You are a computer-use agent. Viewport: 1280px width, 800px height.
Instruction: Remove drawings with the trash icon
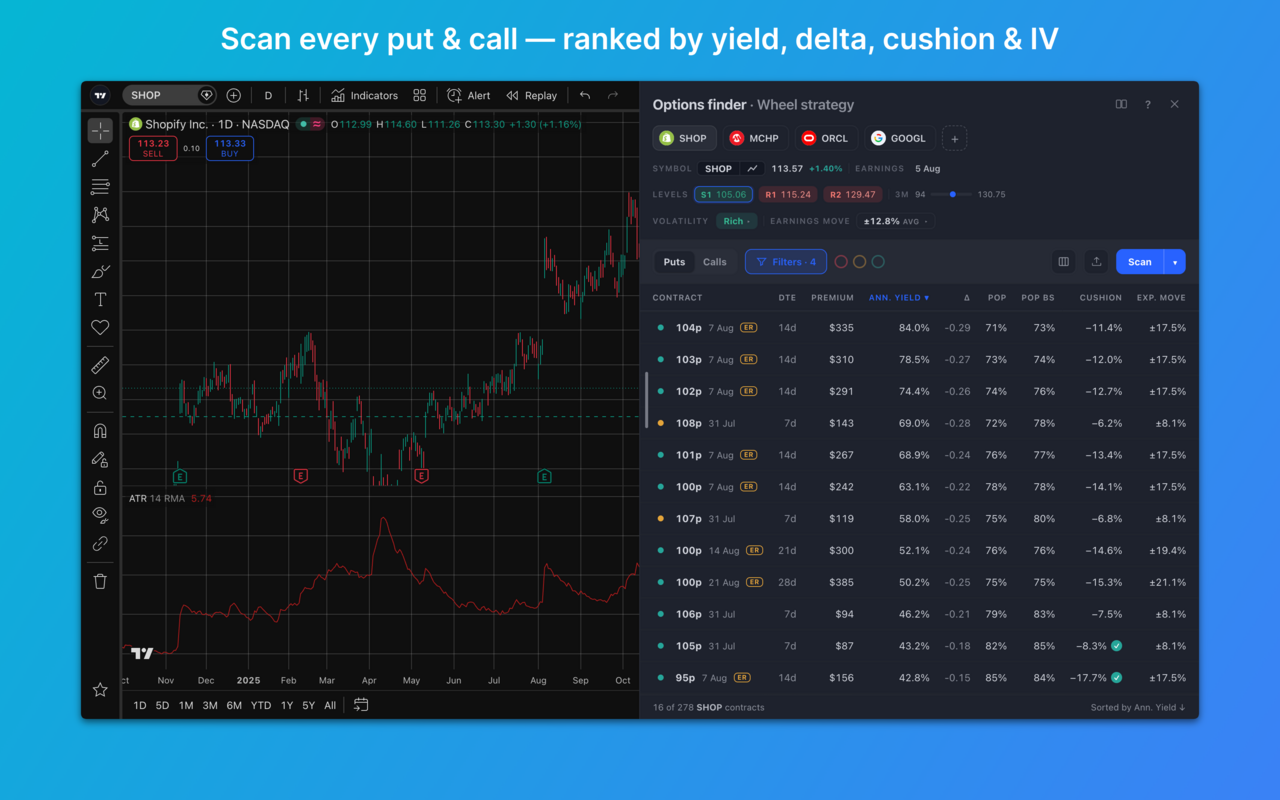tap(100, 581)
